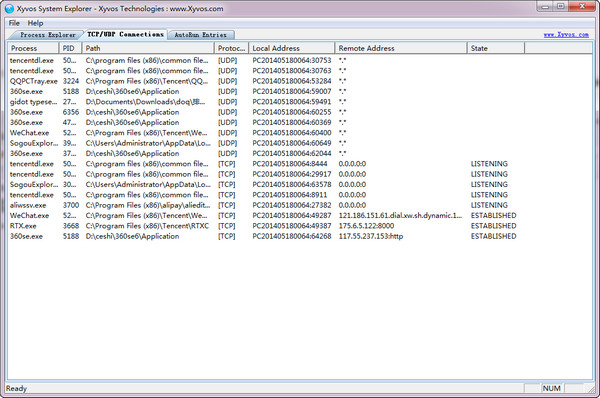Click local address ending in 8911

tap(290, 195)
